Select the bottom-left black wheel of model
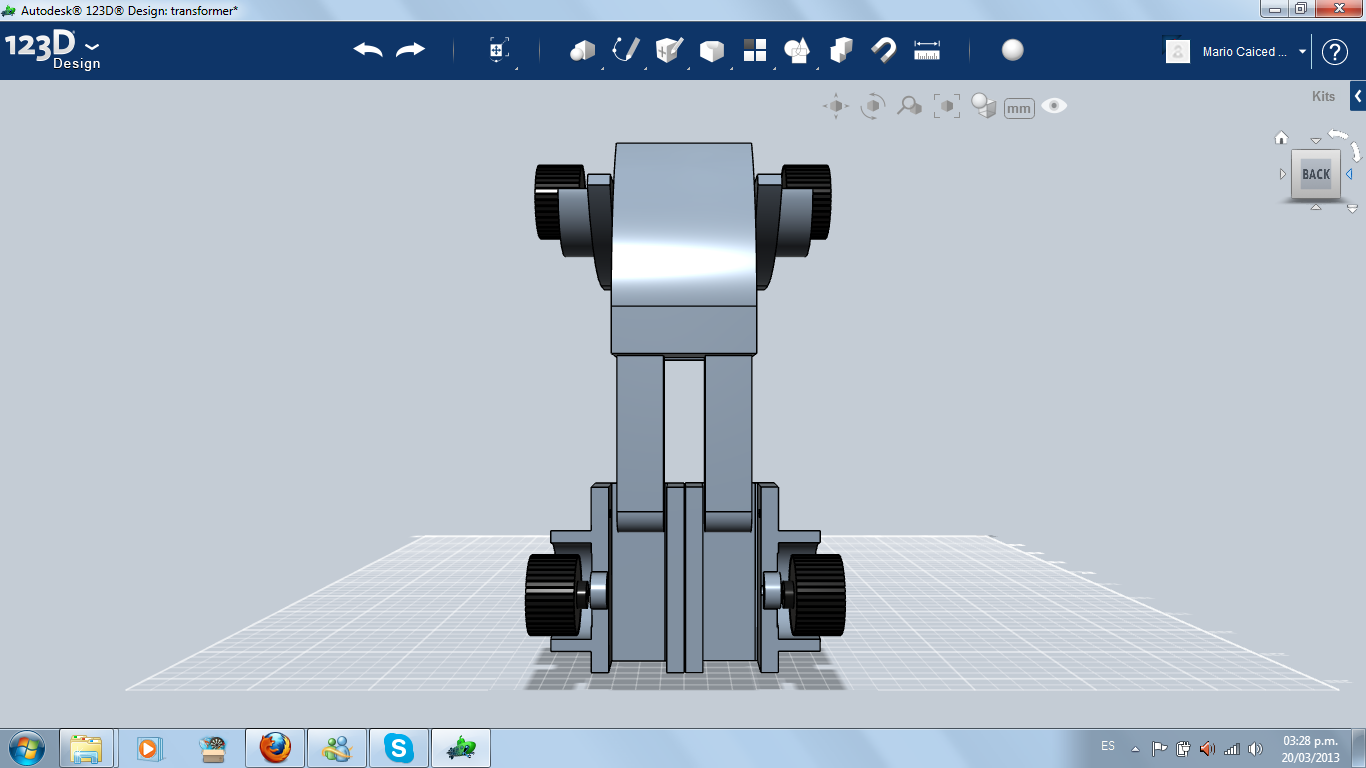 (x=553, y=595)
